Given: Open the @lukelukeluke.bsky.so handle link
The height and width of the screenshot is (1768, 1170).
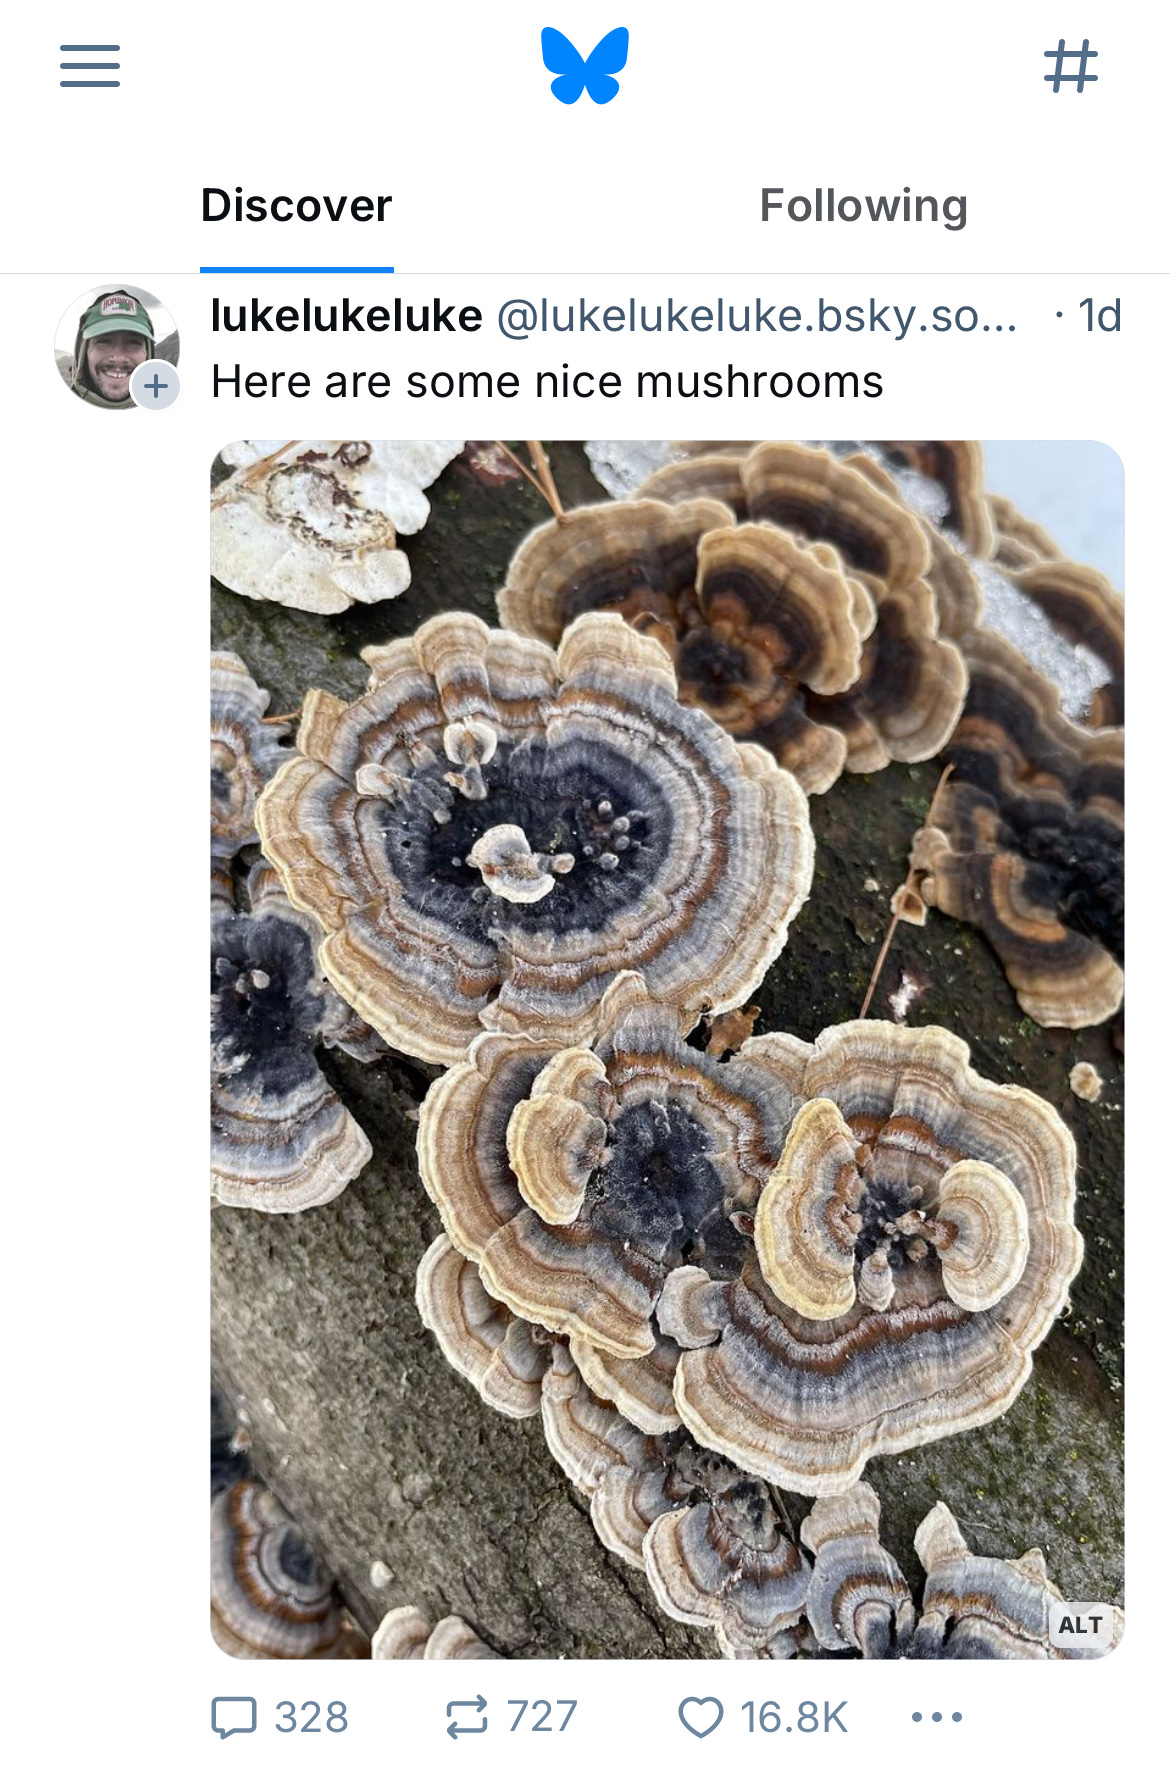Looking at the screenshot, I should tap(757, 316).
